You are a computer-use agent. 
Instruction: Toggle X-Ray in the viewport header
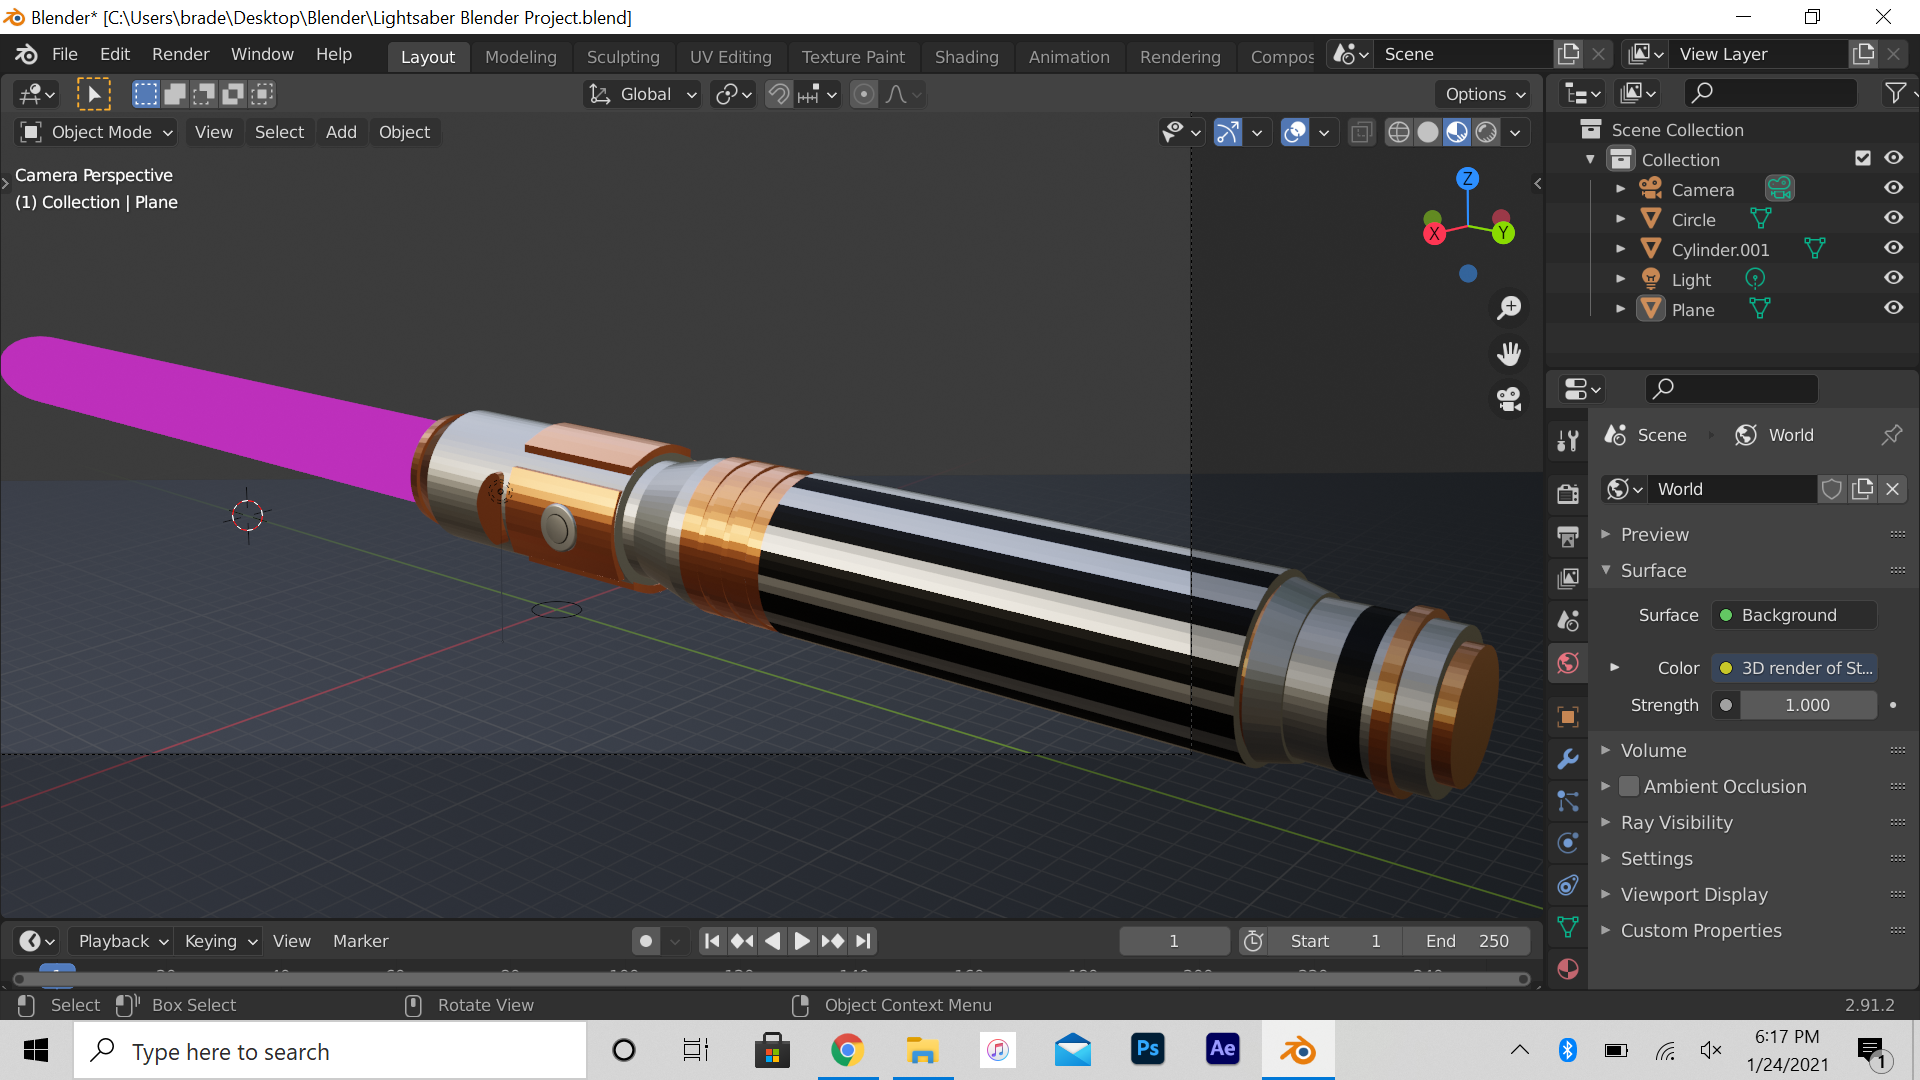(x=1361, y=132)
